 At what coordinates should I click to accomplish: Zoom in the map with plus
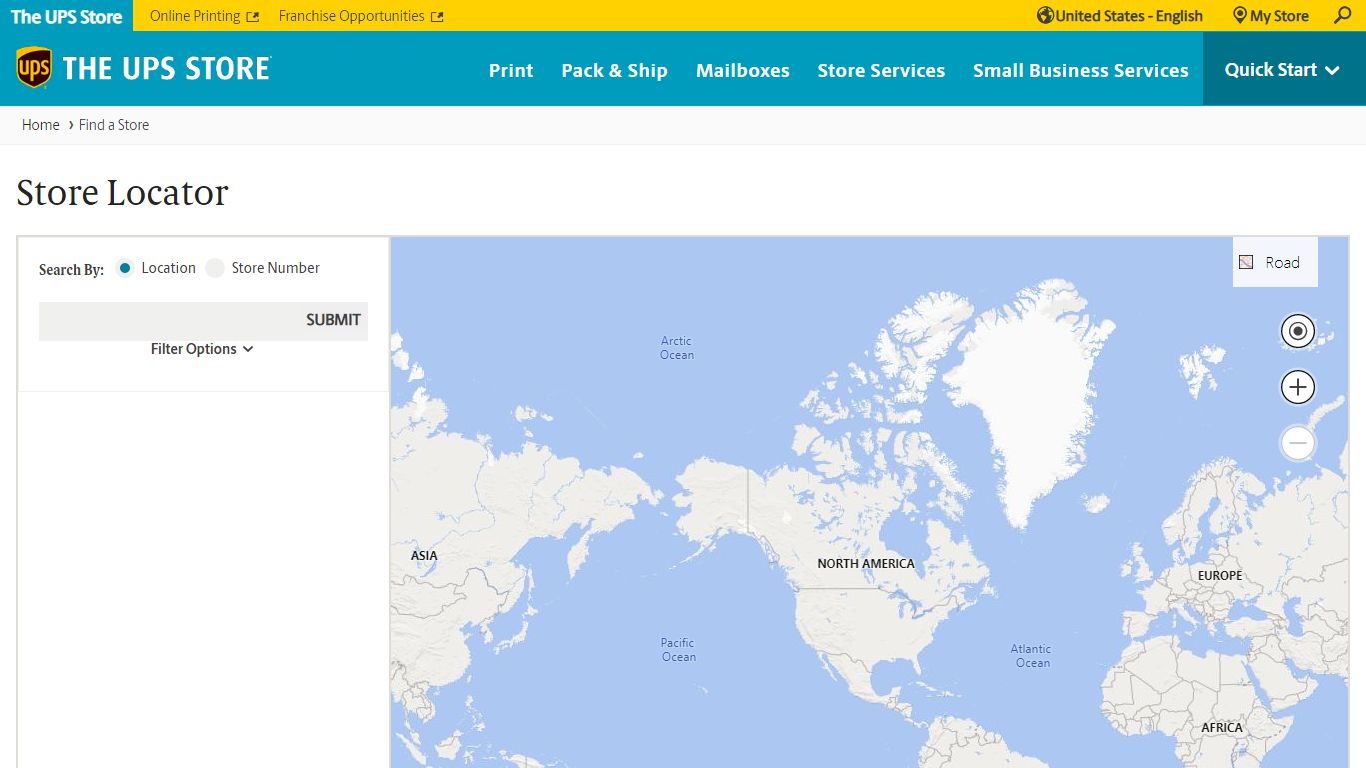pos(1298,387)
